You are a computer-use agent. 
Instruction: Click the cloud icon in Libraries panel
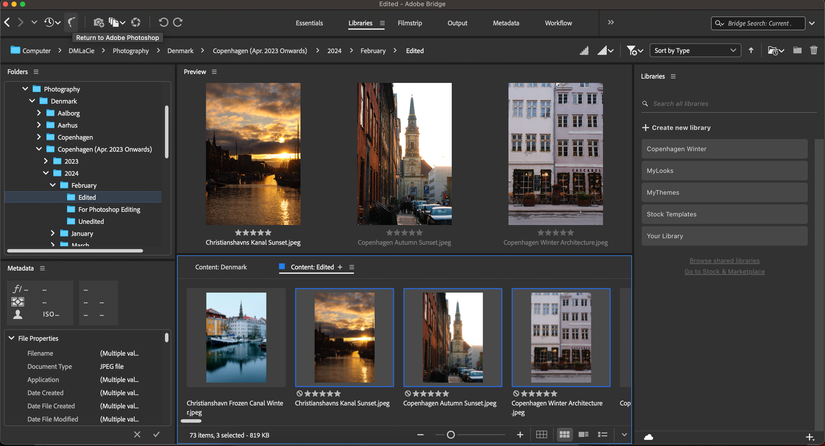point(648,437)
